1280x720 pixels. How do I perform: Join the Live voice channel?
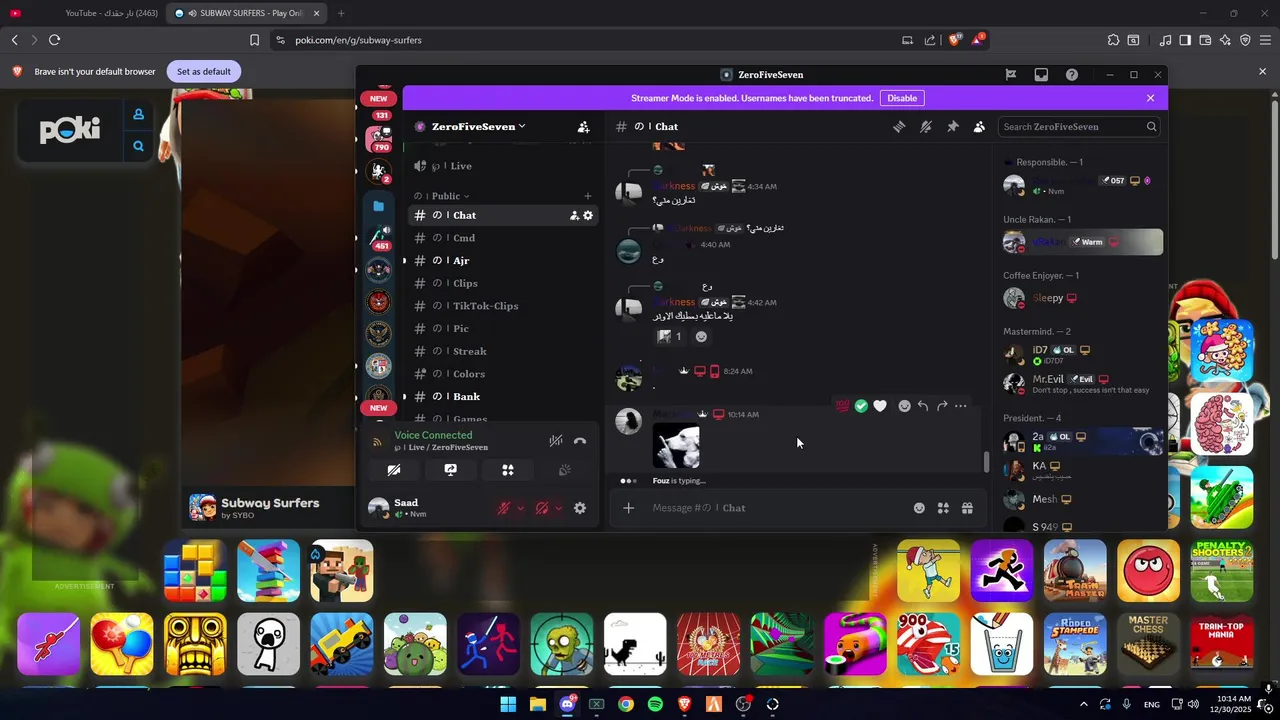point(504,166)
